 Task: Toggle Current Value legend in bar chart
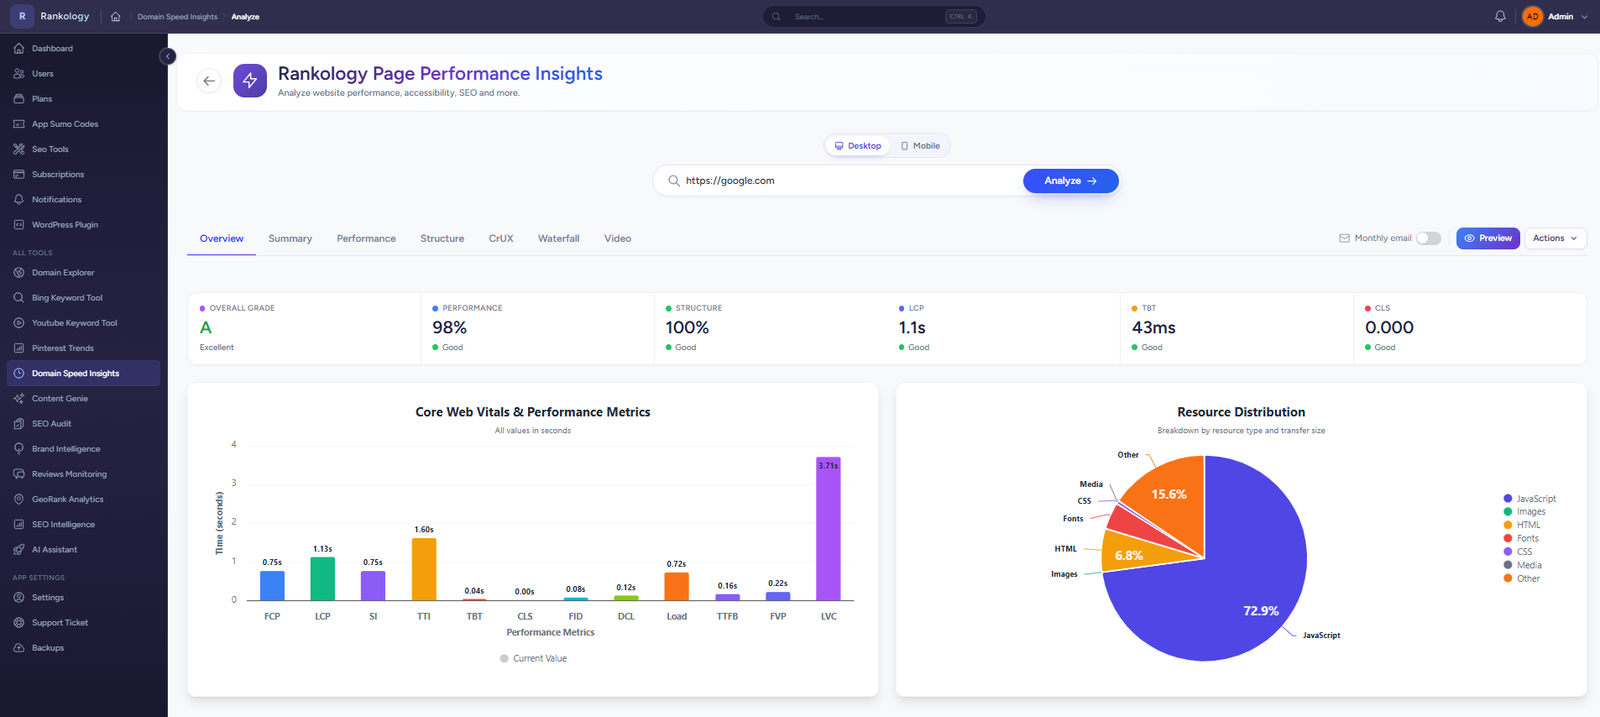point(533,658)
